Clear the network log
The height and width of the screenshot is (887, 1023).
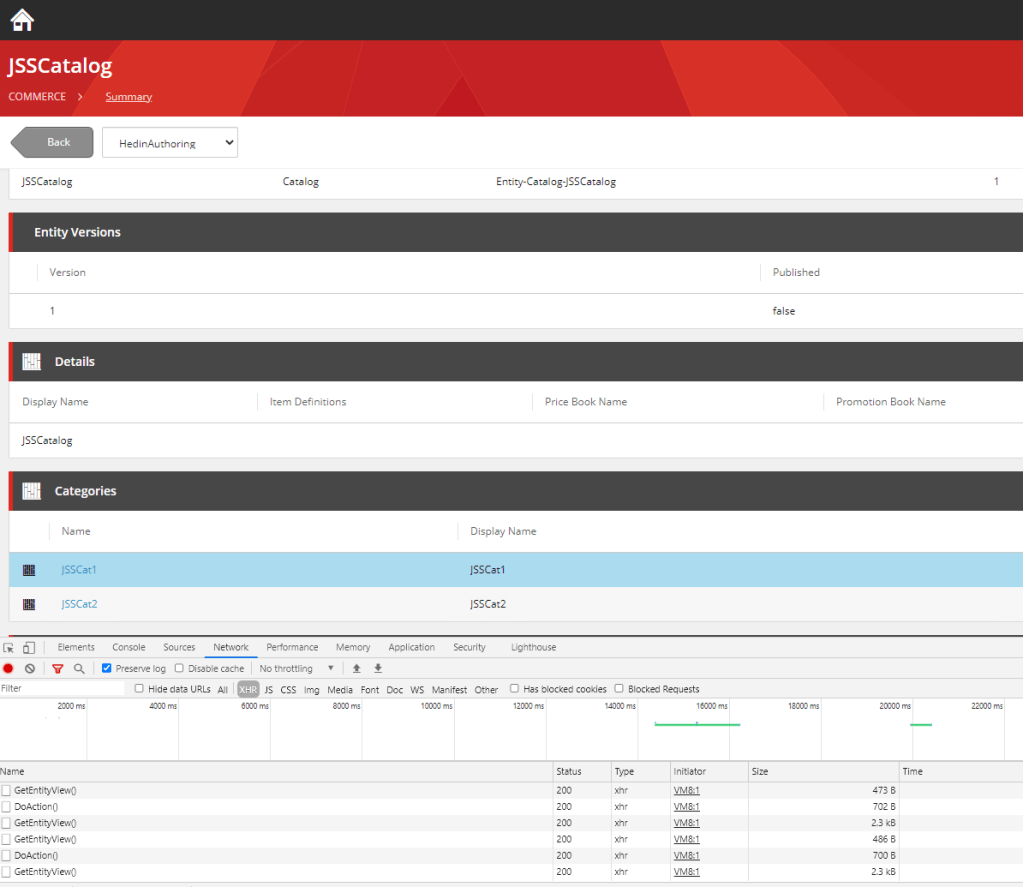point(30,669)
